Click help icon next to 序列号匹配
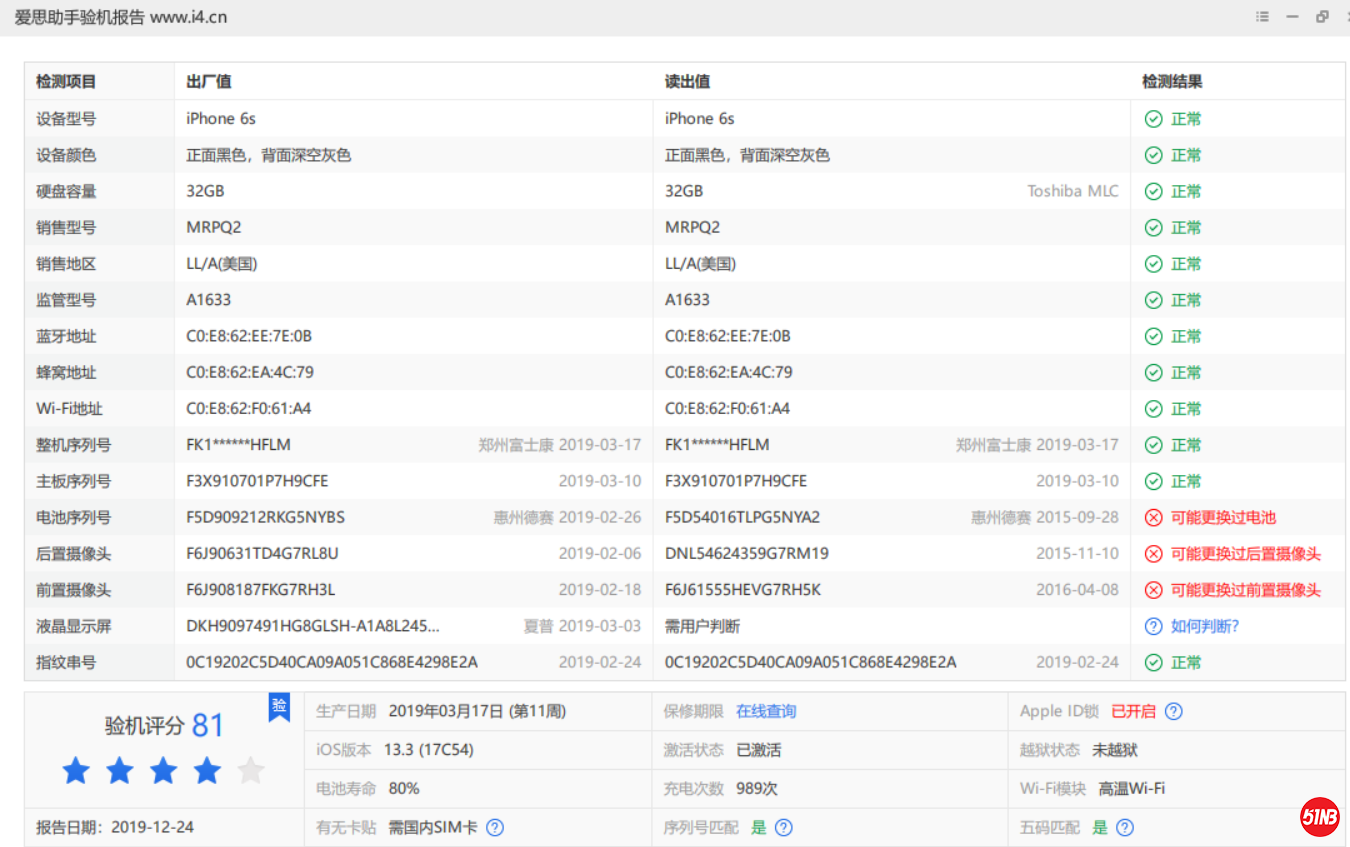 [x=784, y=828]
